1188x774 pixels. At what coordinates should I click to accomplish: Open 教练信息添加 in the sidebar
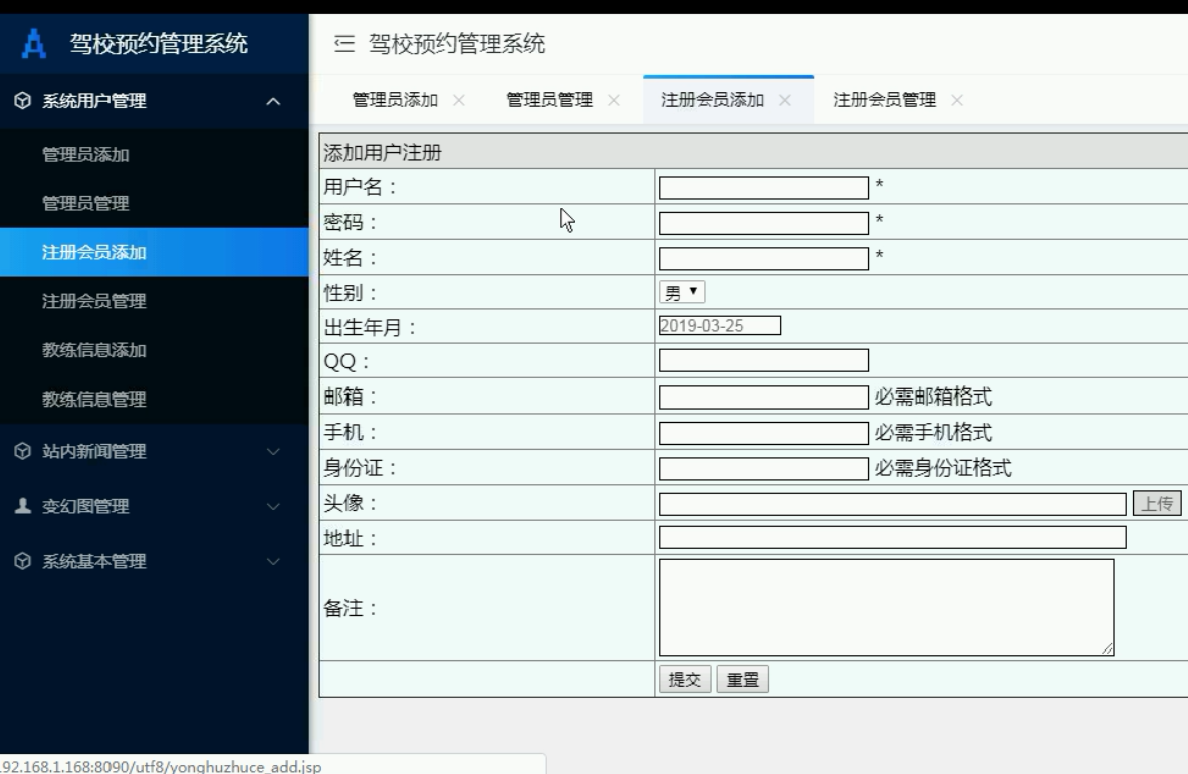coord(155,350)
